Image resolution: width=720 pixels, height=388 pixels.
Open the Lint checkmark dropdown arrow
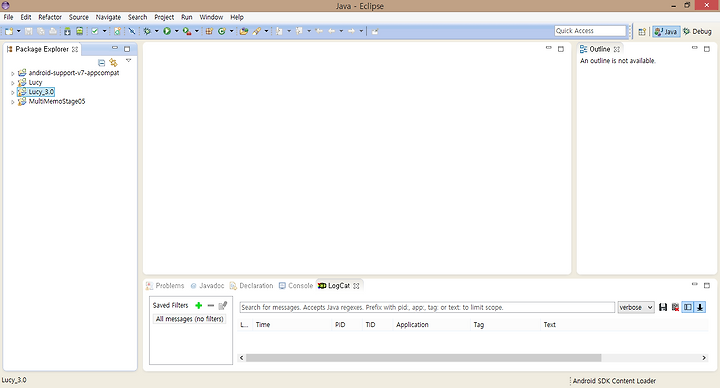click(104, 31)
